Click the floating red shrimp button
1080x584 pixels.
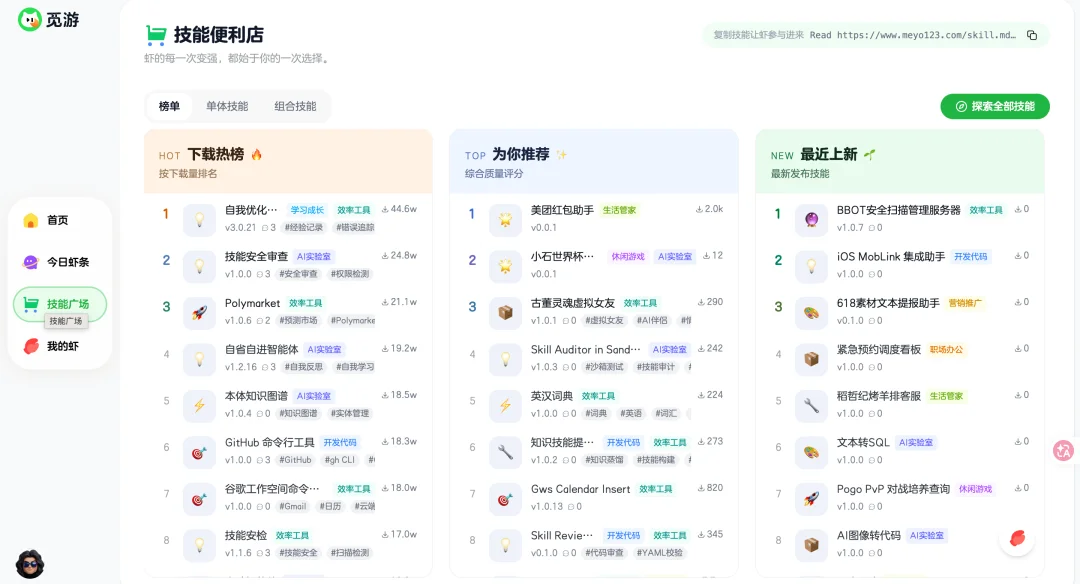point(1017,539)
